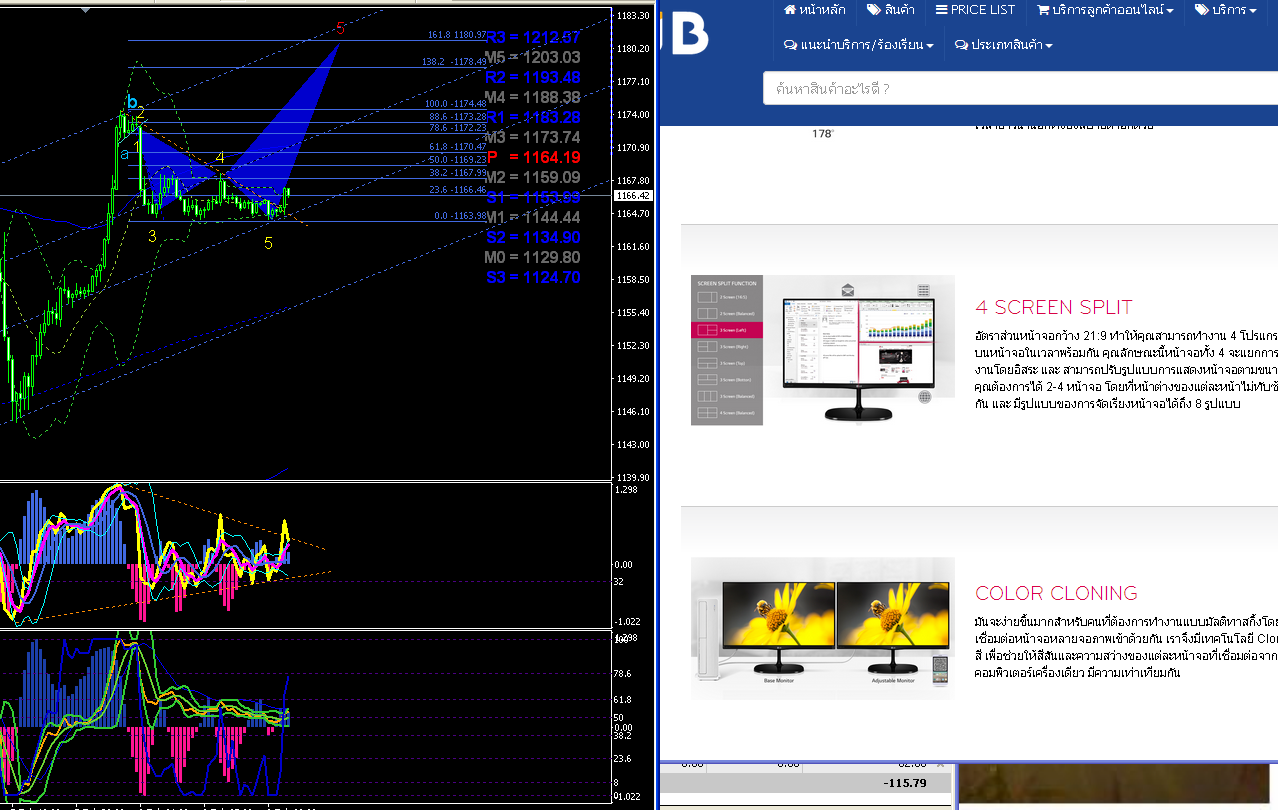The image size is (1278, 810).
Task: Click the M3 = 1173.74 pivot label
Action: click(x=532, y=137)
